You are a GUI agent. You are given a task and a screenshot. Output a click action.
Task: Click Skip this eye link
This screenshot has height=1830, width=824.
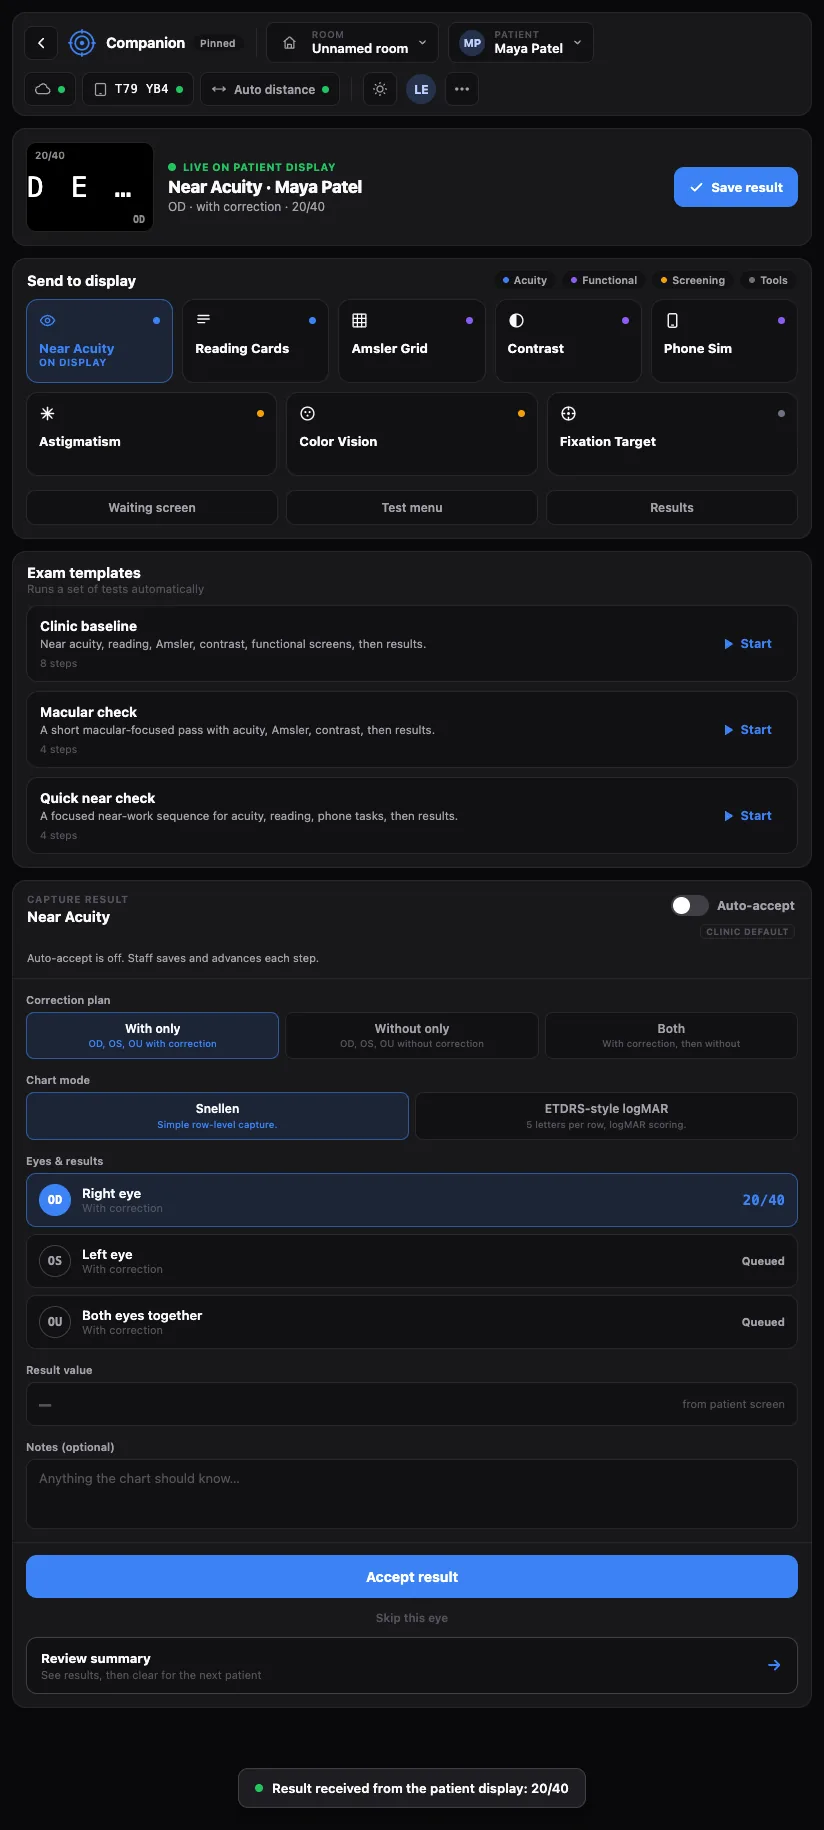412,1618
